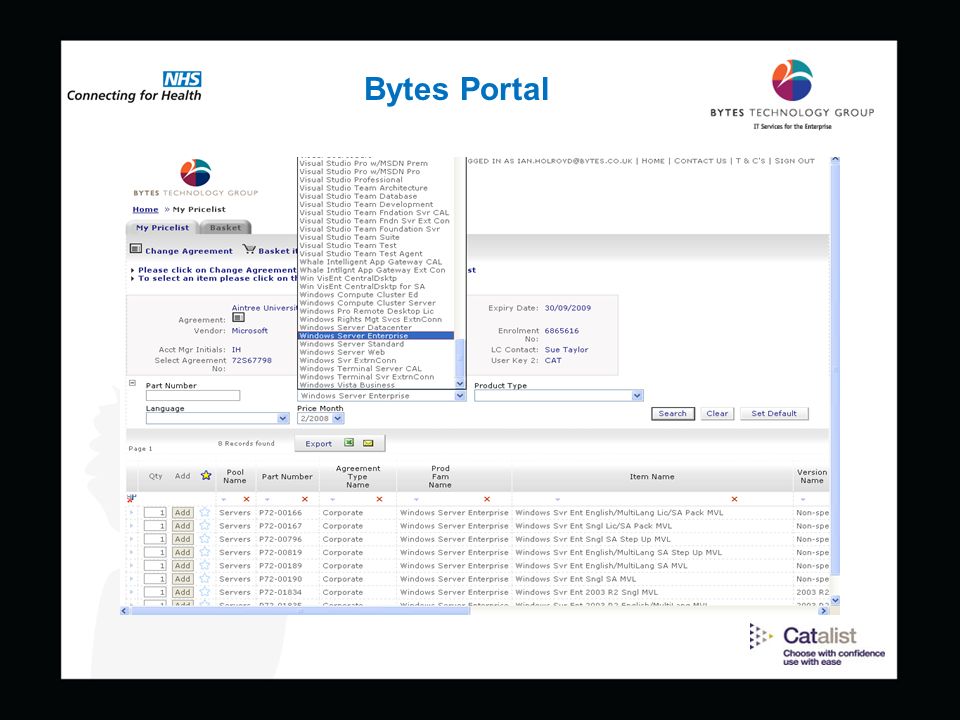This screenshot has height=720, width=960.
Task: Open the Language dropdown
Action: pyautogui.click(x=283, y=418)
